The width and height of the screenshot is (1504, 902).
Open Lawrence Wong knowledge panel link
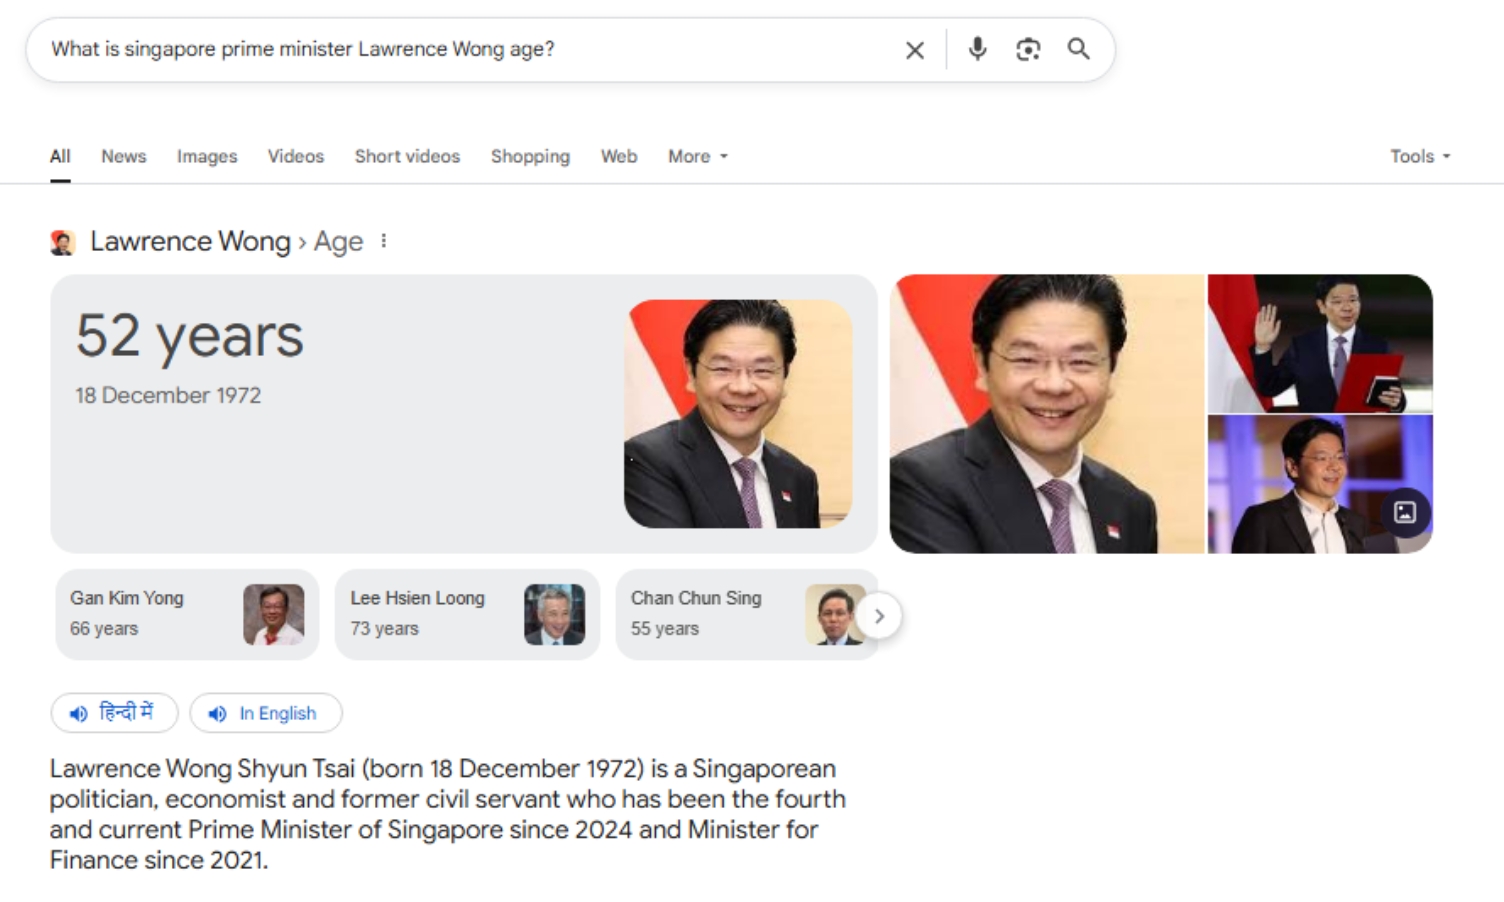coord(190,241)
